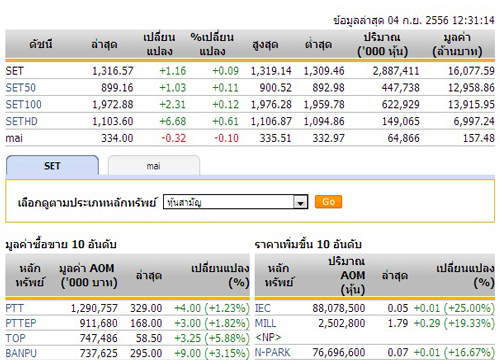Select SET50 trading value 12,958.86
The height and width of the screenshot is (360, 500).
(x=471, y=88)
